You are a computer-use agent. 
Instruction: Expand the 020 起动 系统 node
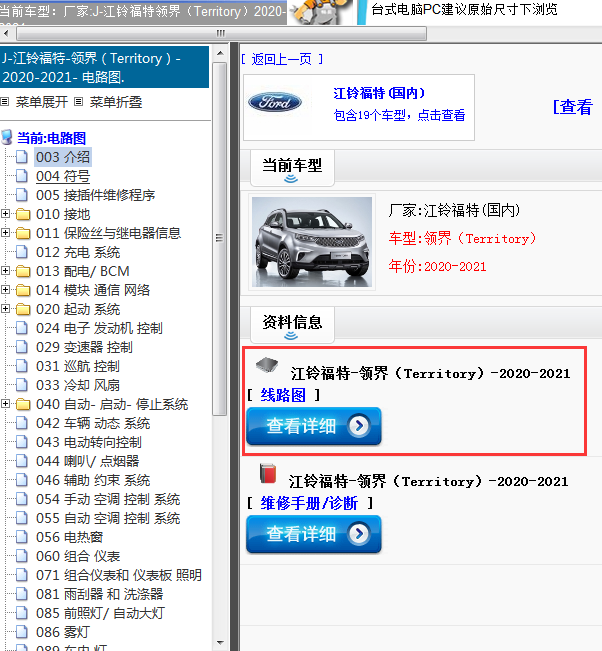click(x=5, y=309)
